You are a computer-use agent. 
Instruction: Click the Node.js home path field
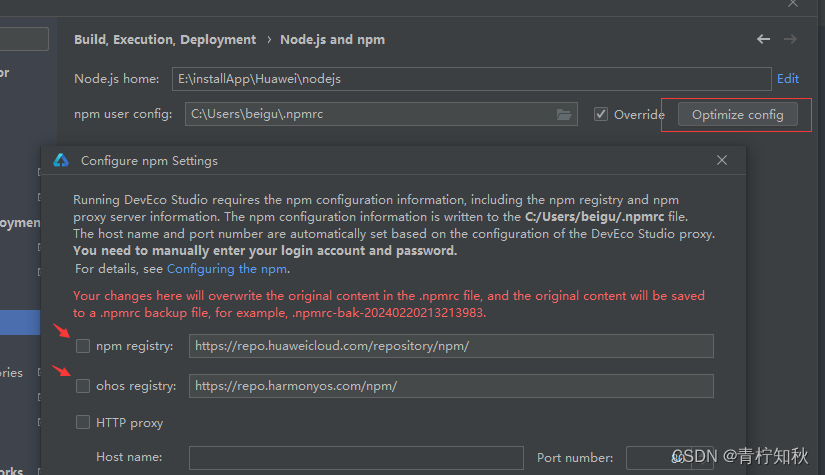click(x=471, y=79)
